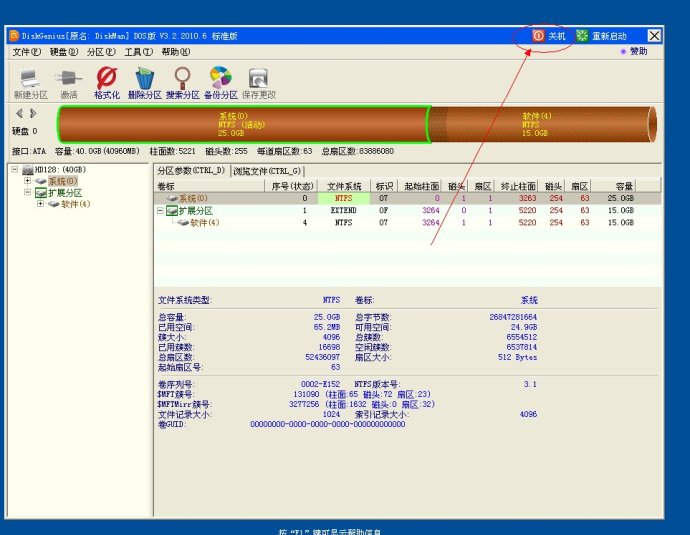Open the Partition (分区) menu
The height and width of the screenshot is (535, 690).
101,52
